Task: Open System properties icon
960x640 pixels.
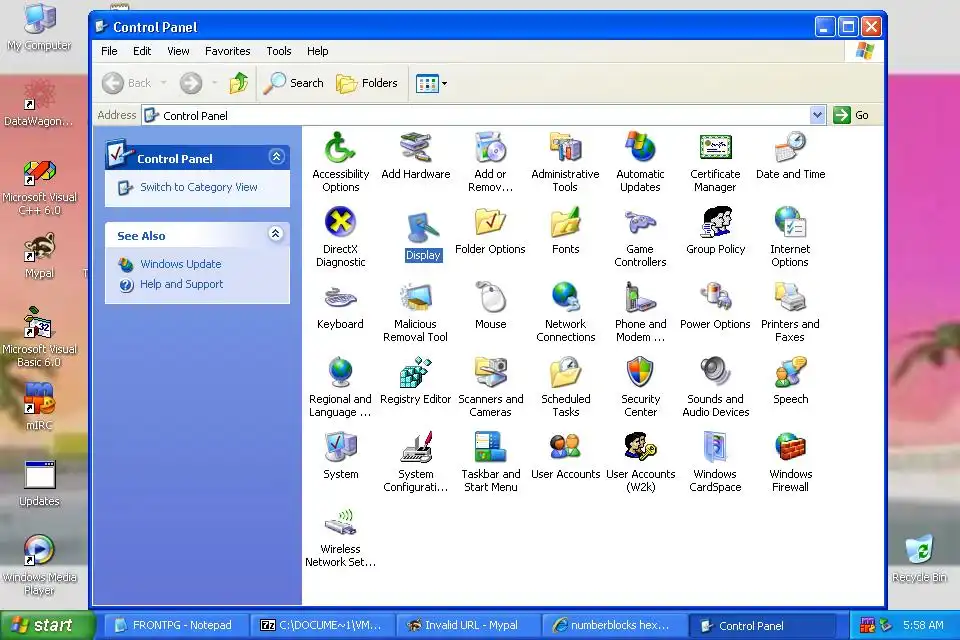Action: (340, 447)
